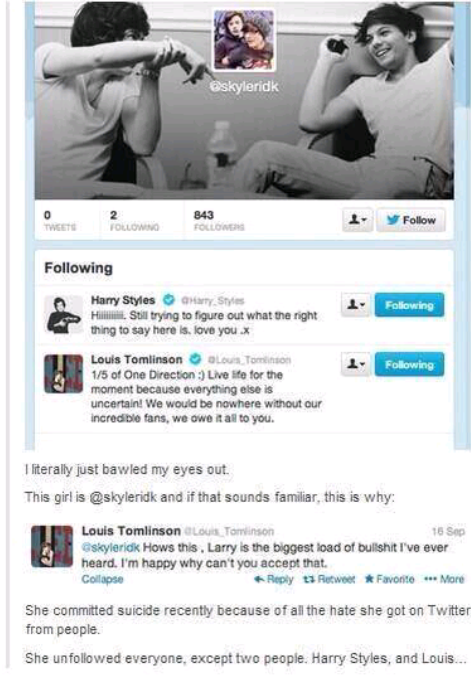Retweet the Louis Tomlinson tweet
Image resolution: width=471 pixels, height=676 pixels.
(329, 579)
